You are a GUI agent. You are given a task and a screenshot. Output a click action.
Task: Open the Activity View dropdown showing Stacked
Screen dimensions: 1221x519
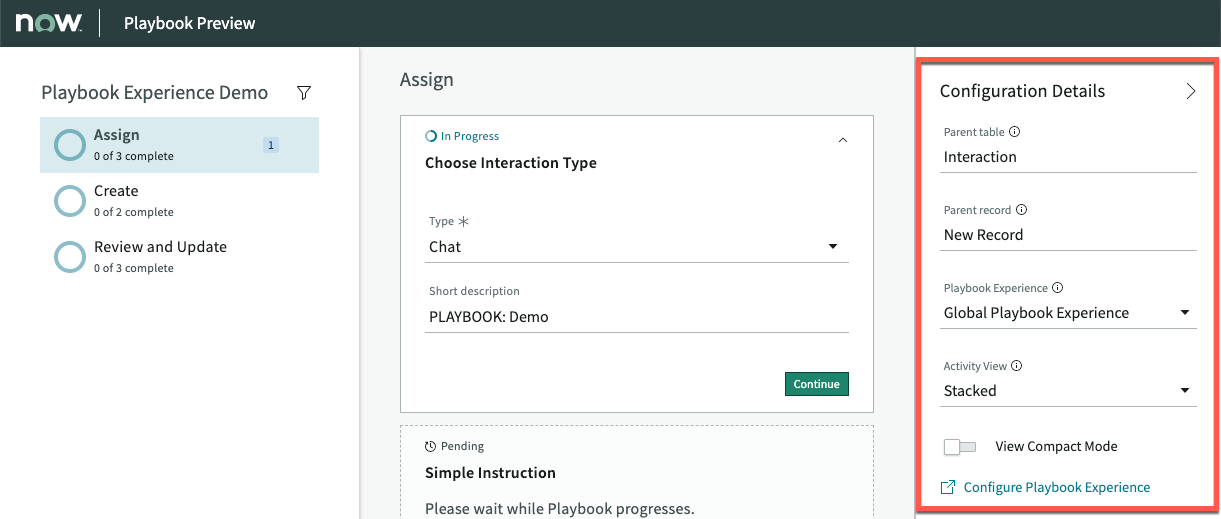pos(1068,391)
